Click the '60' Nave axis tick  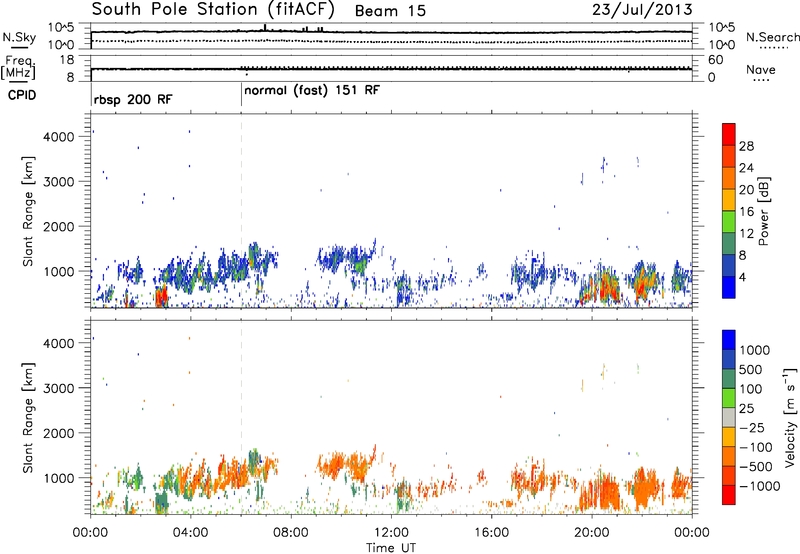(715, 60)
